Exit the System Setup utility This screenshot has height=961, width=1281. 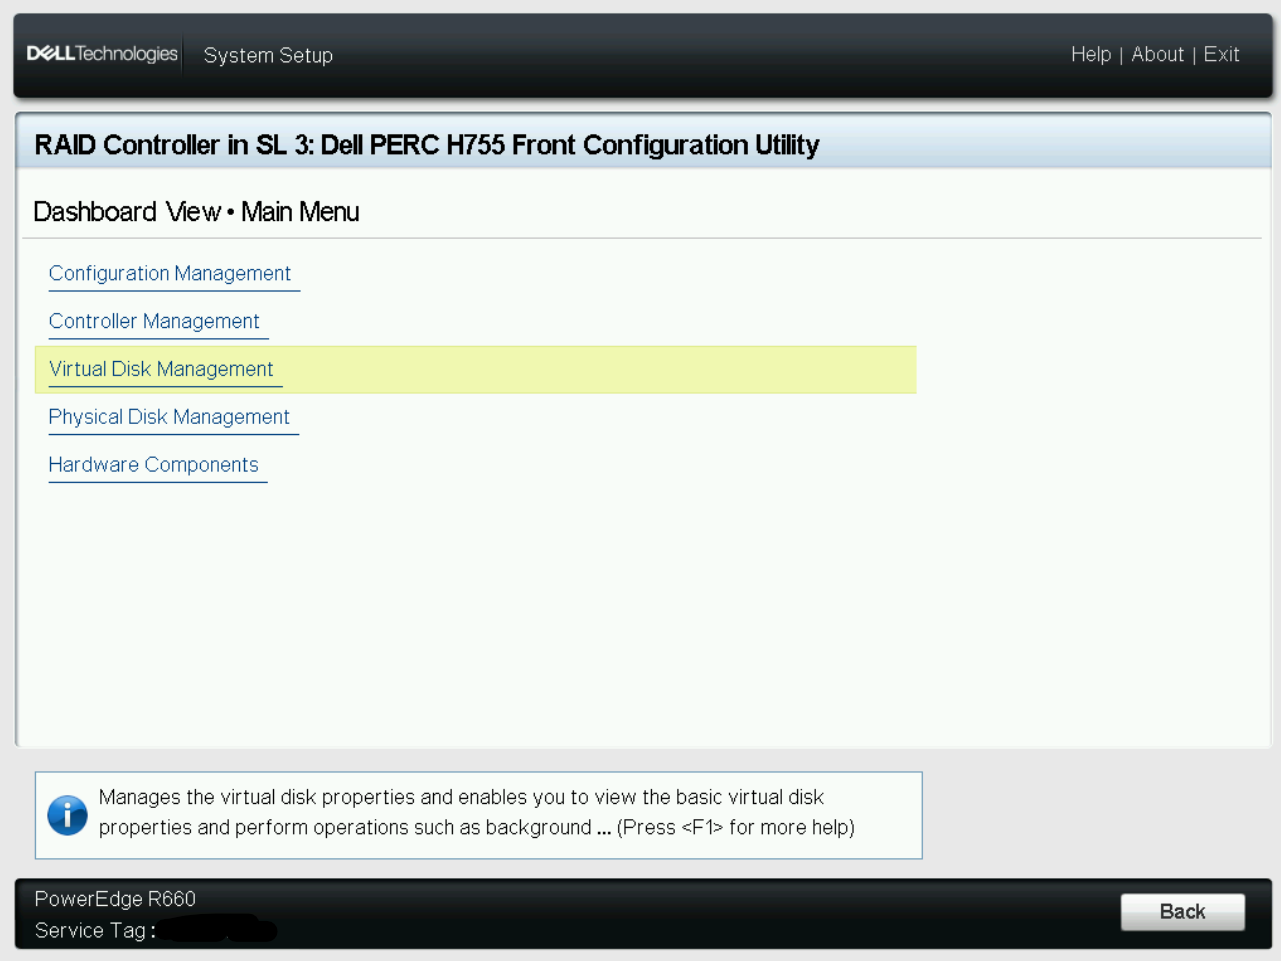pyautogui.click(x=1221, y=55)
